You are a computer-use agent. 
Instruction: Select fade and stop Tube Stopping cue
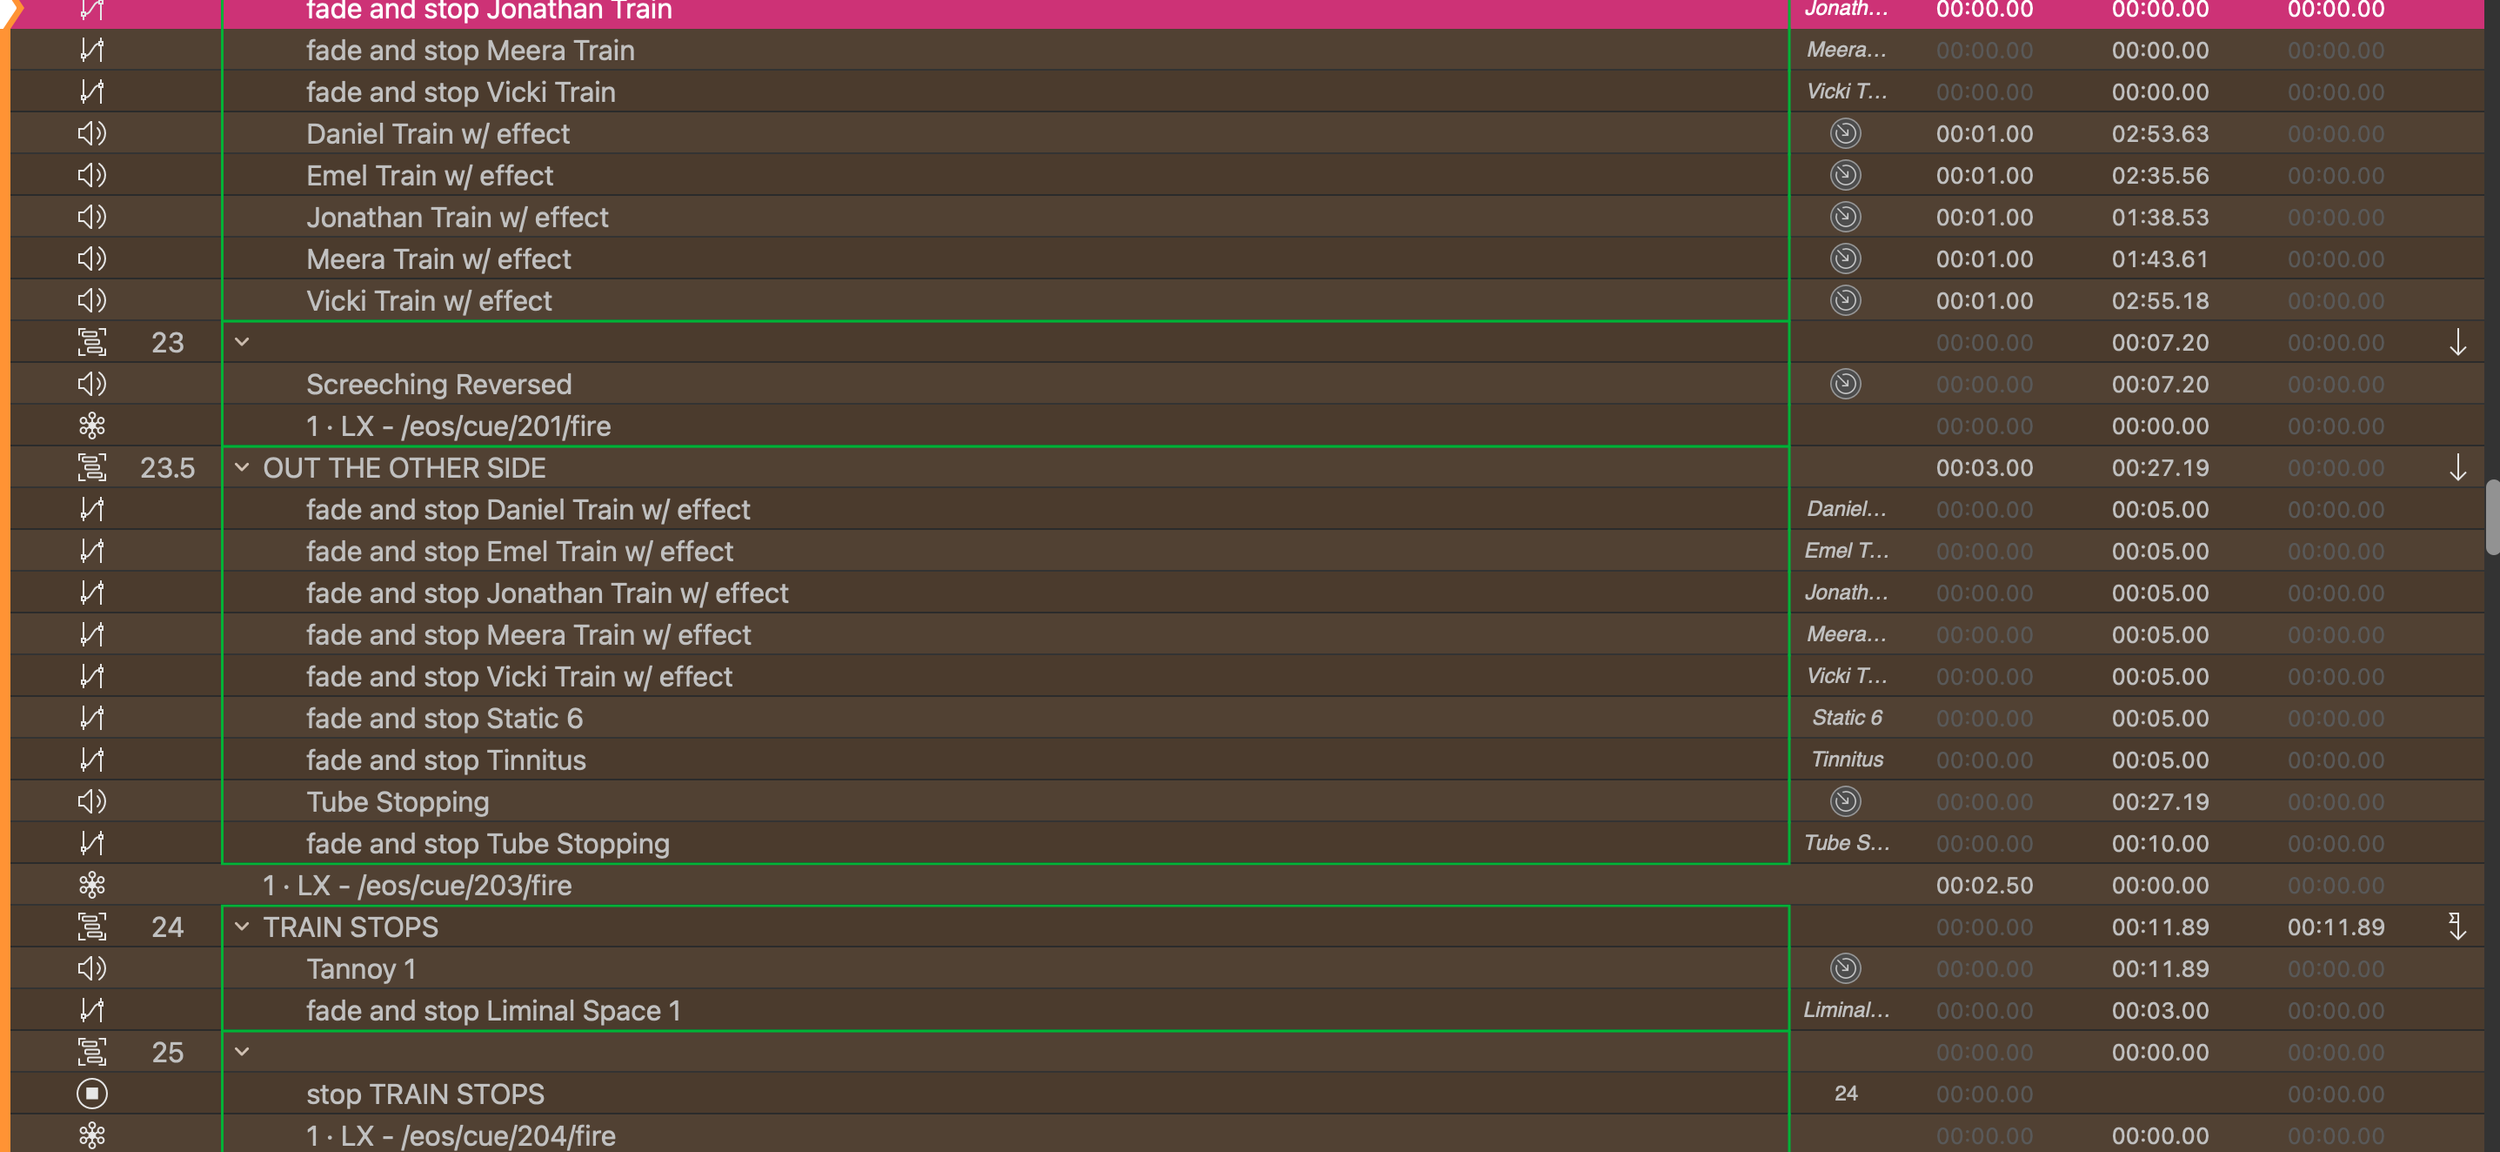click(1247, 844)
